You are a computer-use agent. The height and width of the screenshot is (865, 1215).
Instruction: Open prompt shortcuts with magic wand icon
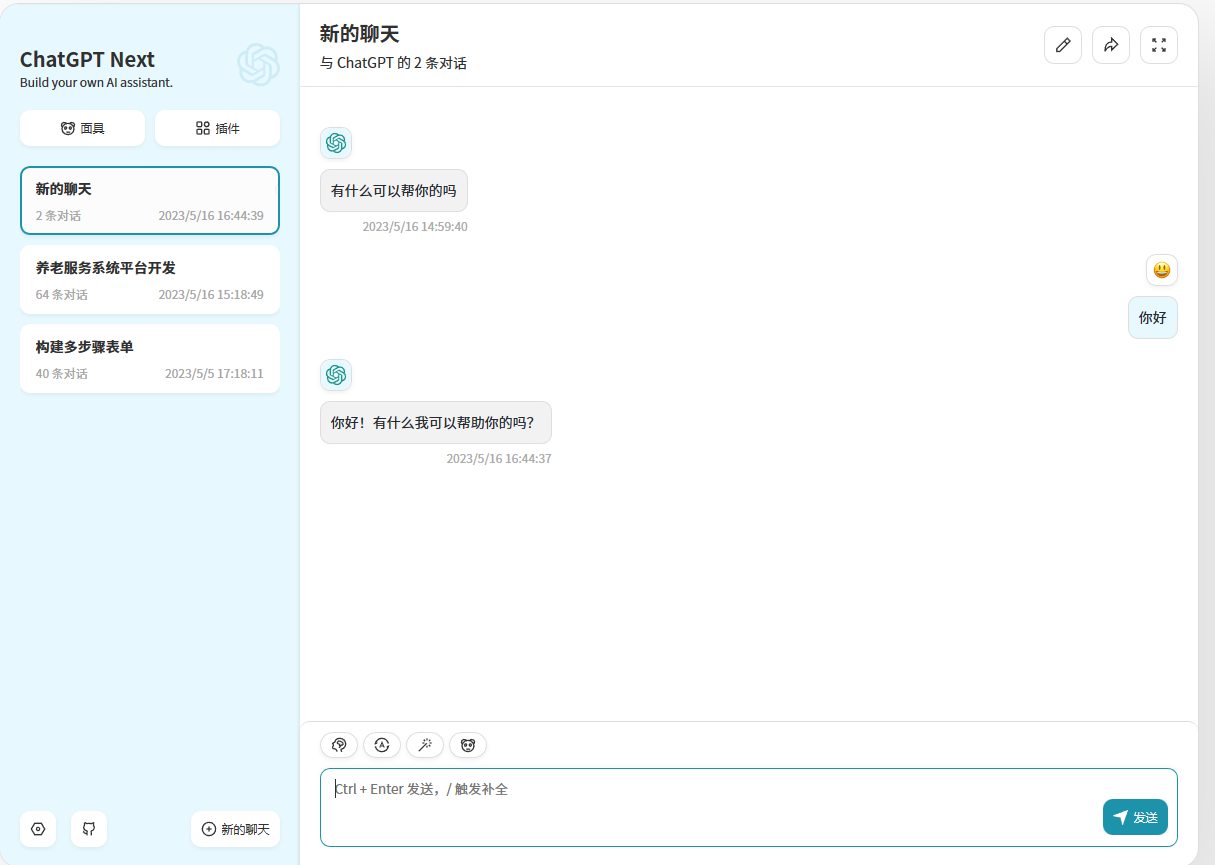point(425,745)
